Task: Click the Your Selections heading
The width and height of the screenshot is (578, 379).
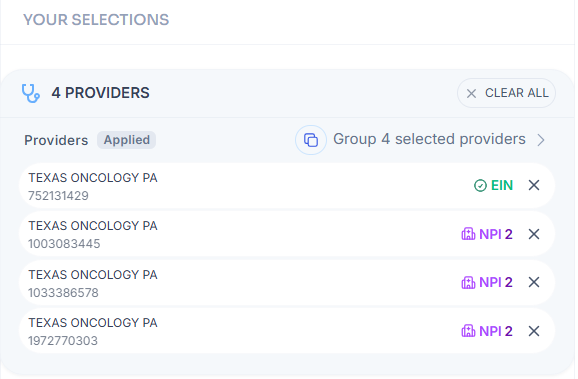Action: pyautogui.click(x=96, y=20)
